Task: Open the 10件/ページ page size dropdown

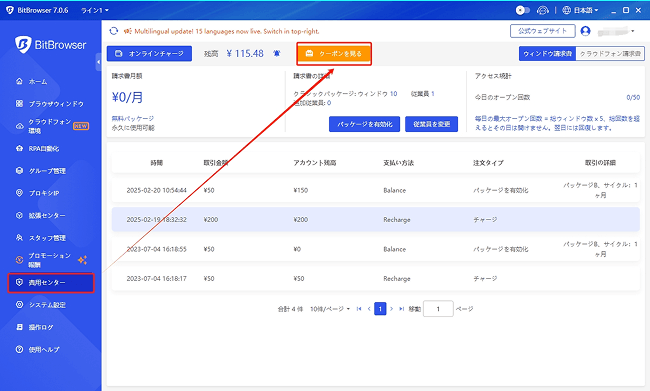Action: click(x=330, y=309)
